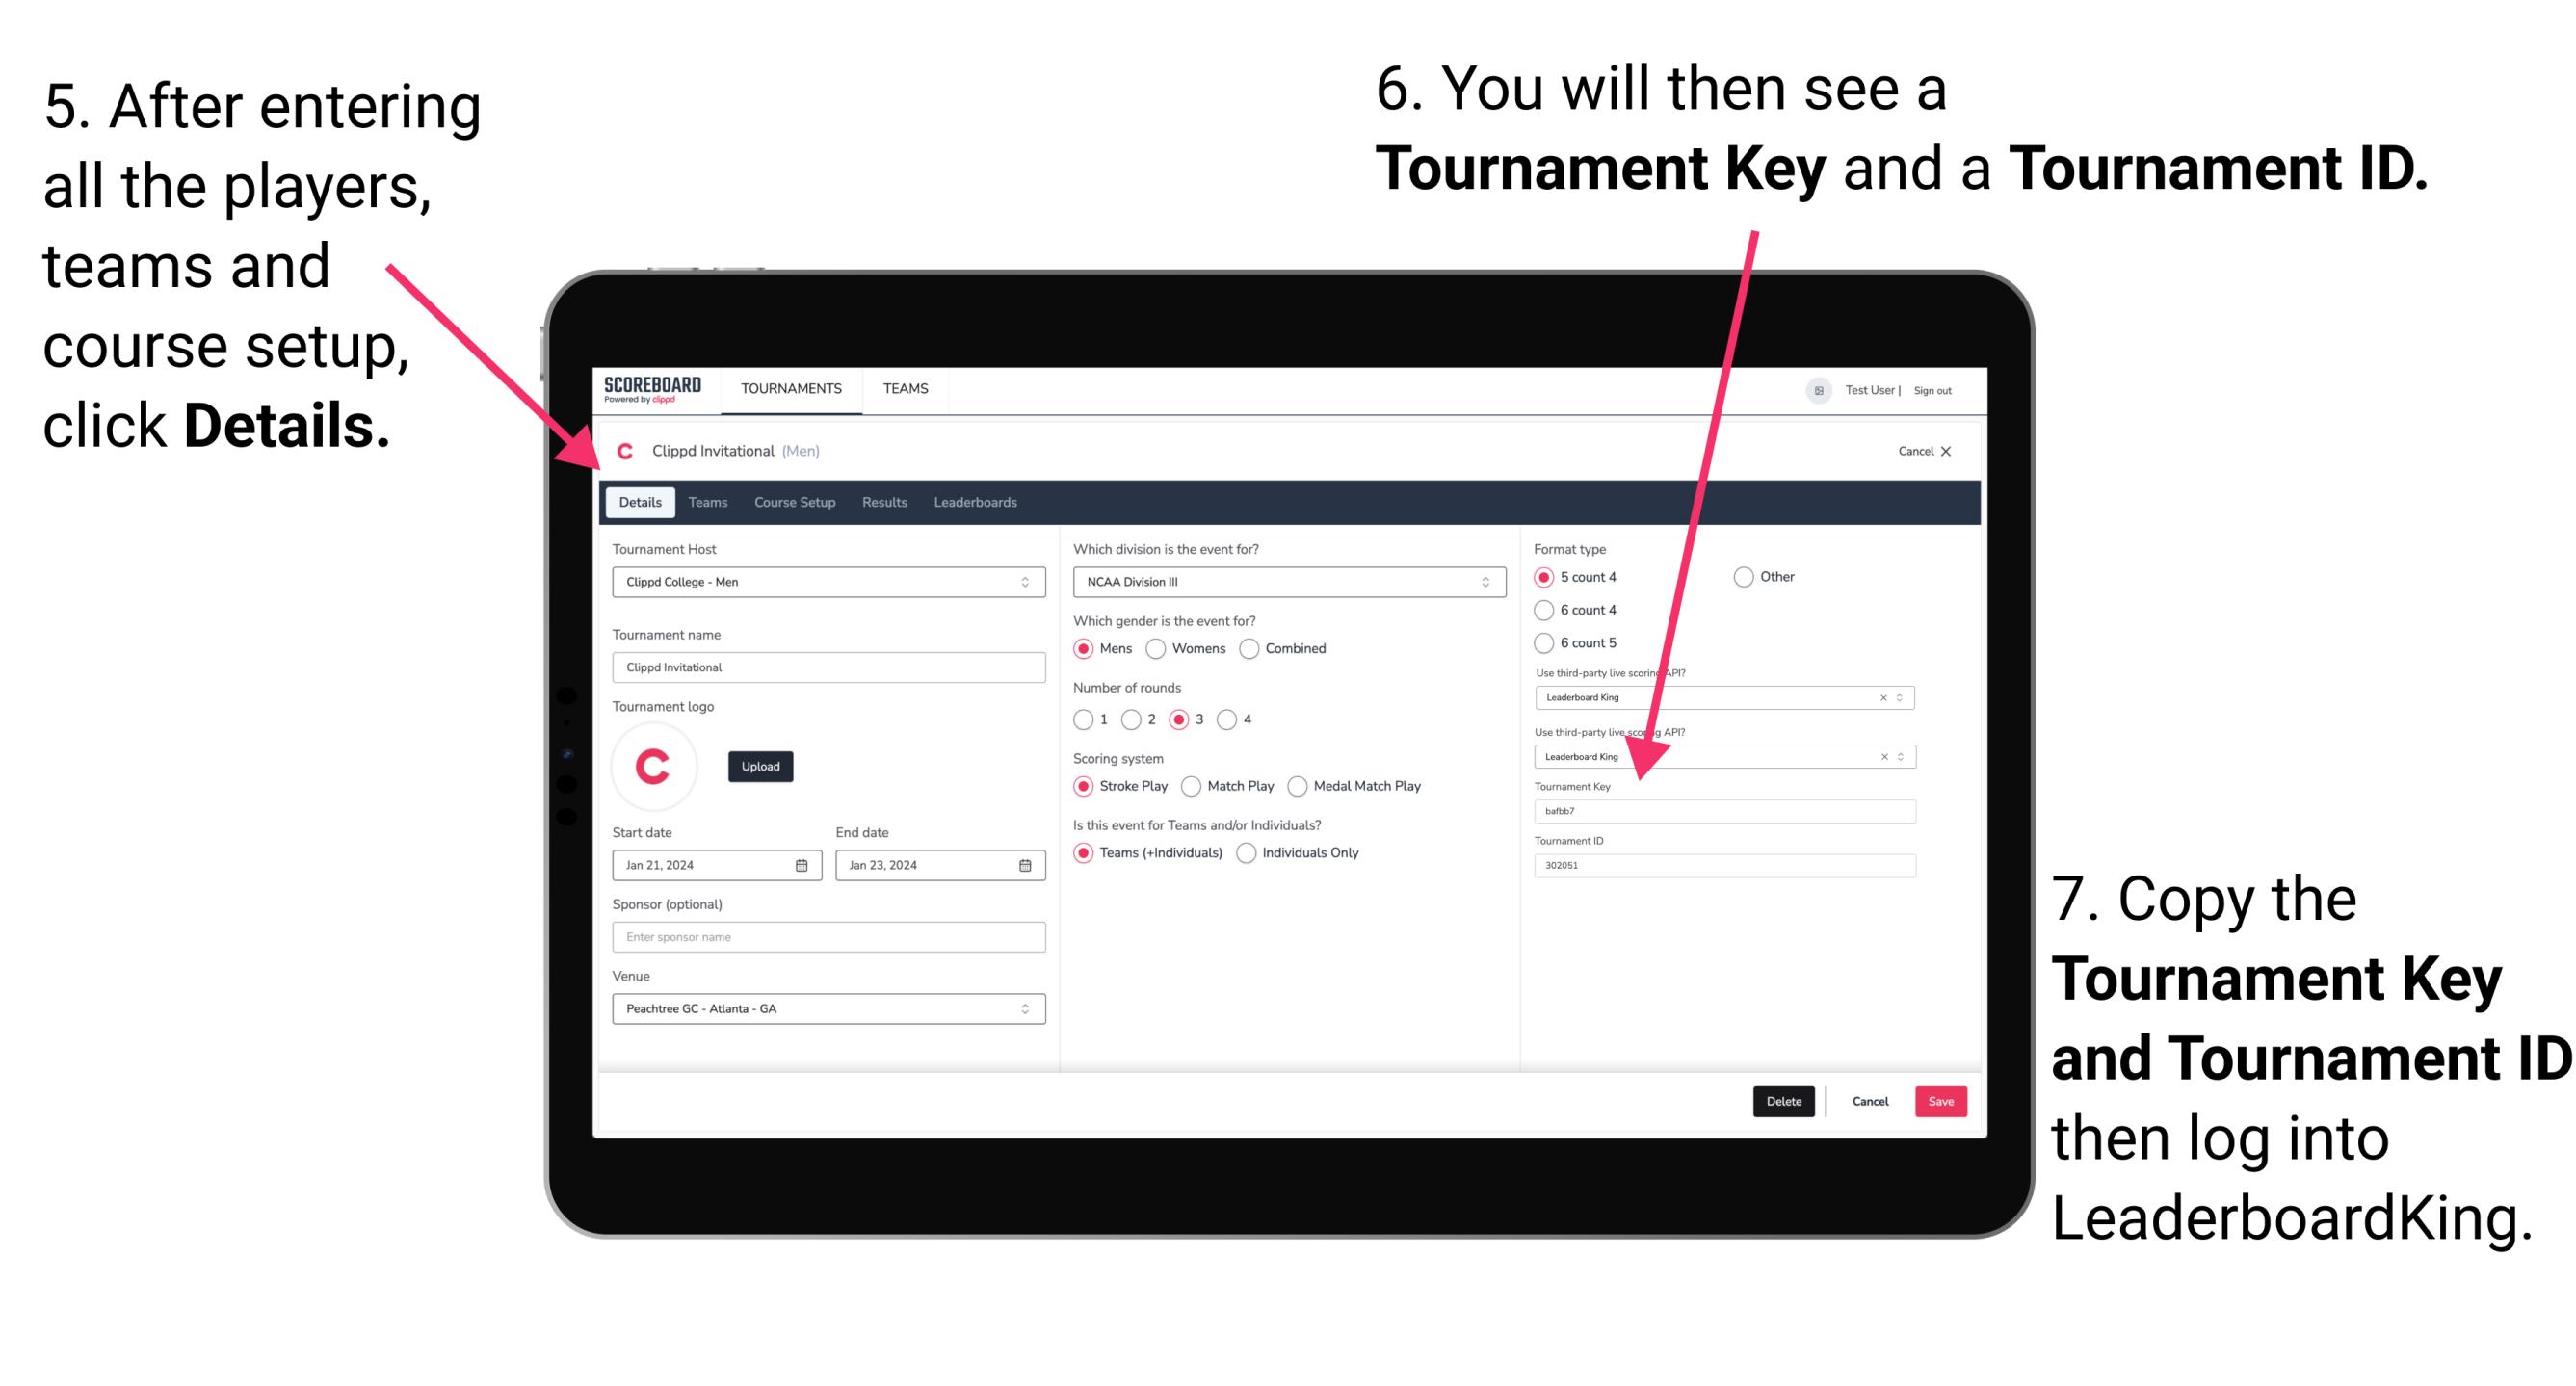The height and width of the screenshot is (1386, 2576).
Task: Toggle 3 rounds selection
Action: (1183, 719)
